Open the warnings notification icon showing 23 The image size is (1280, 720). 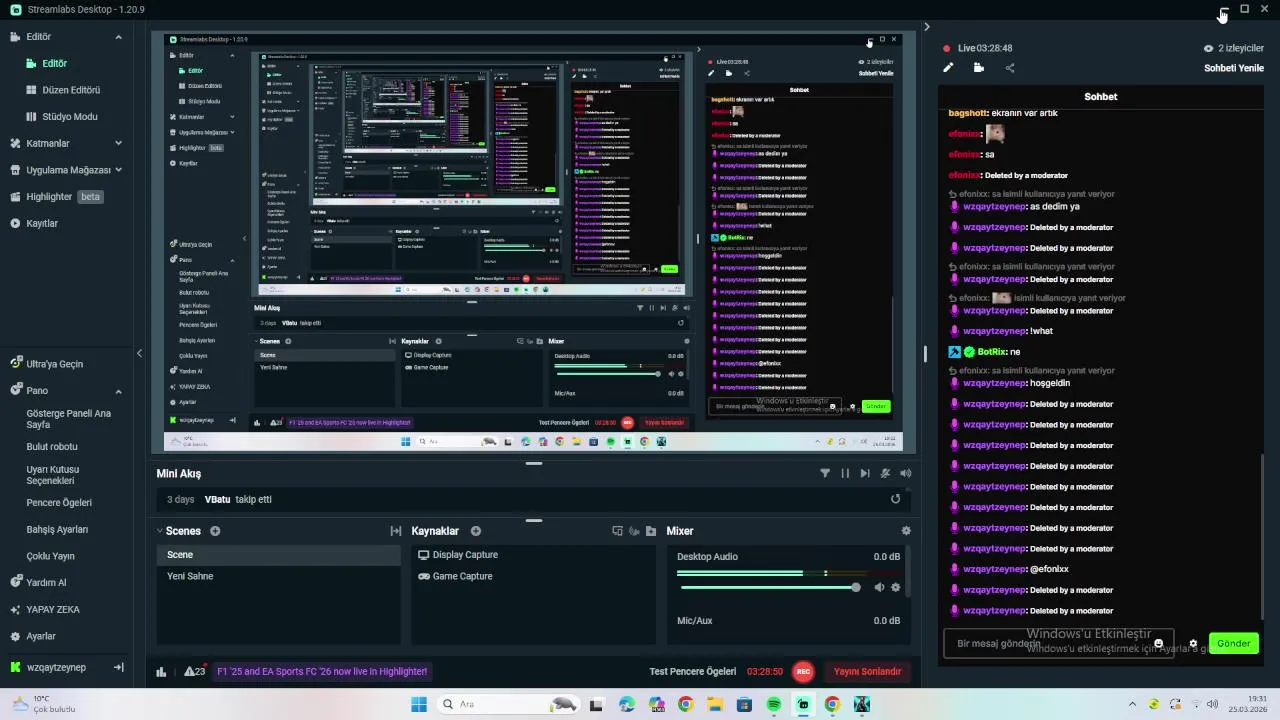point(195,671)
